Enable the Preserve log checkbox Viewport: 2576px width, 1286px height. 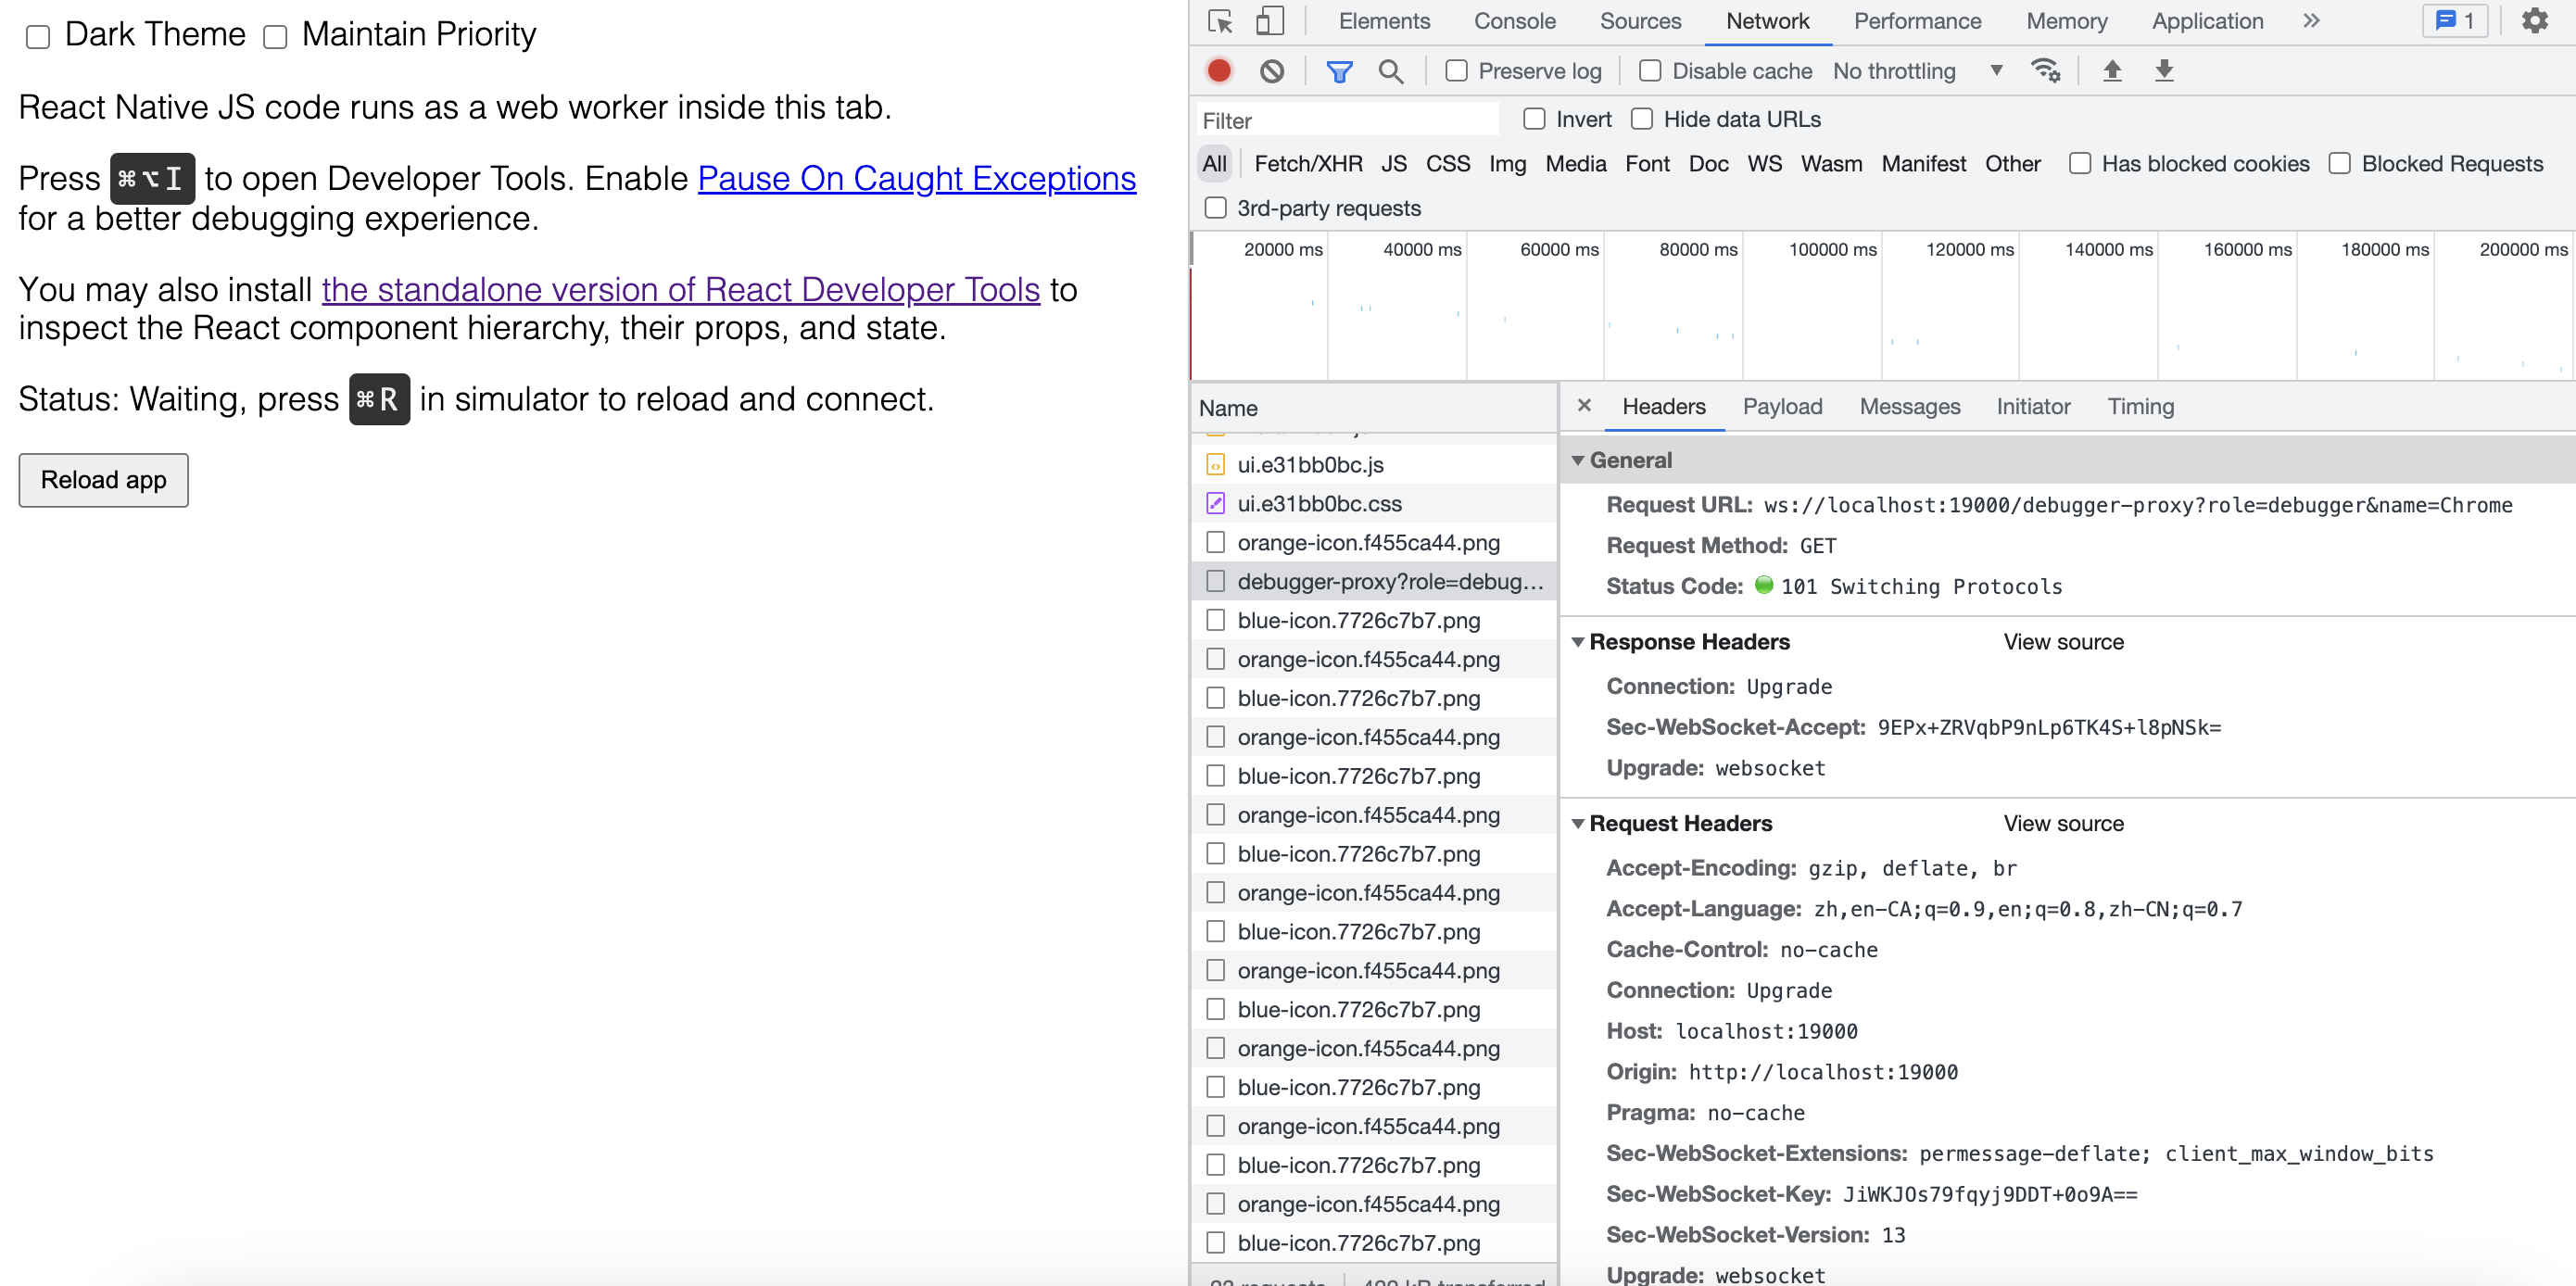(x=1457, y=71)
